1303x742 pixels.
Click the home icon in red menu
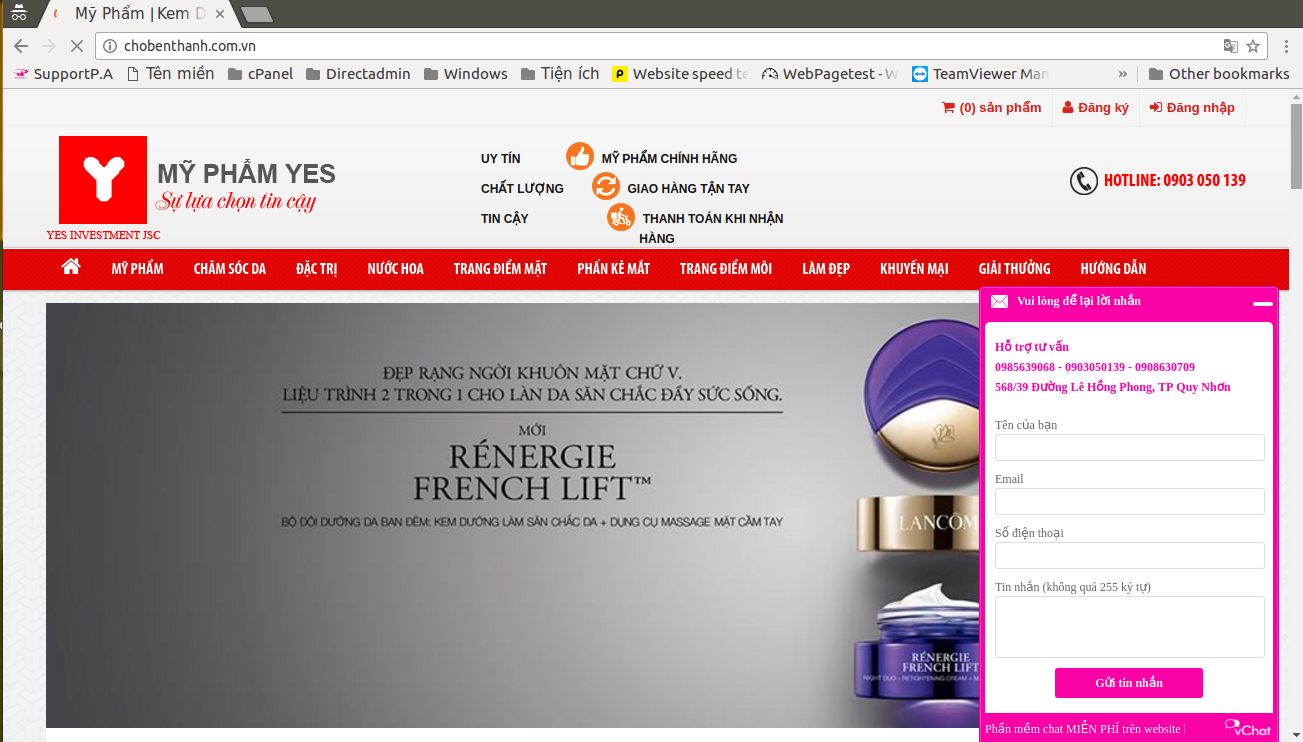(71, 267)
